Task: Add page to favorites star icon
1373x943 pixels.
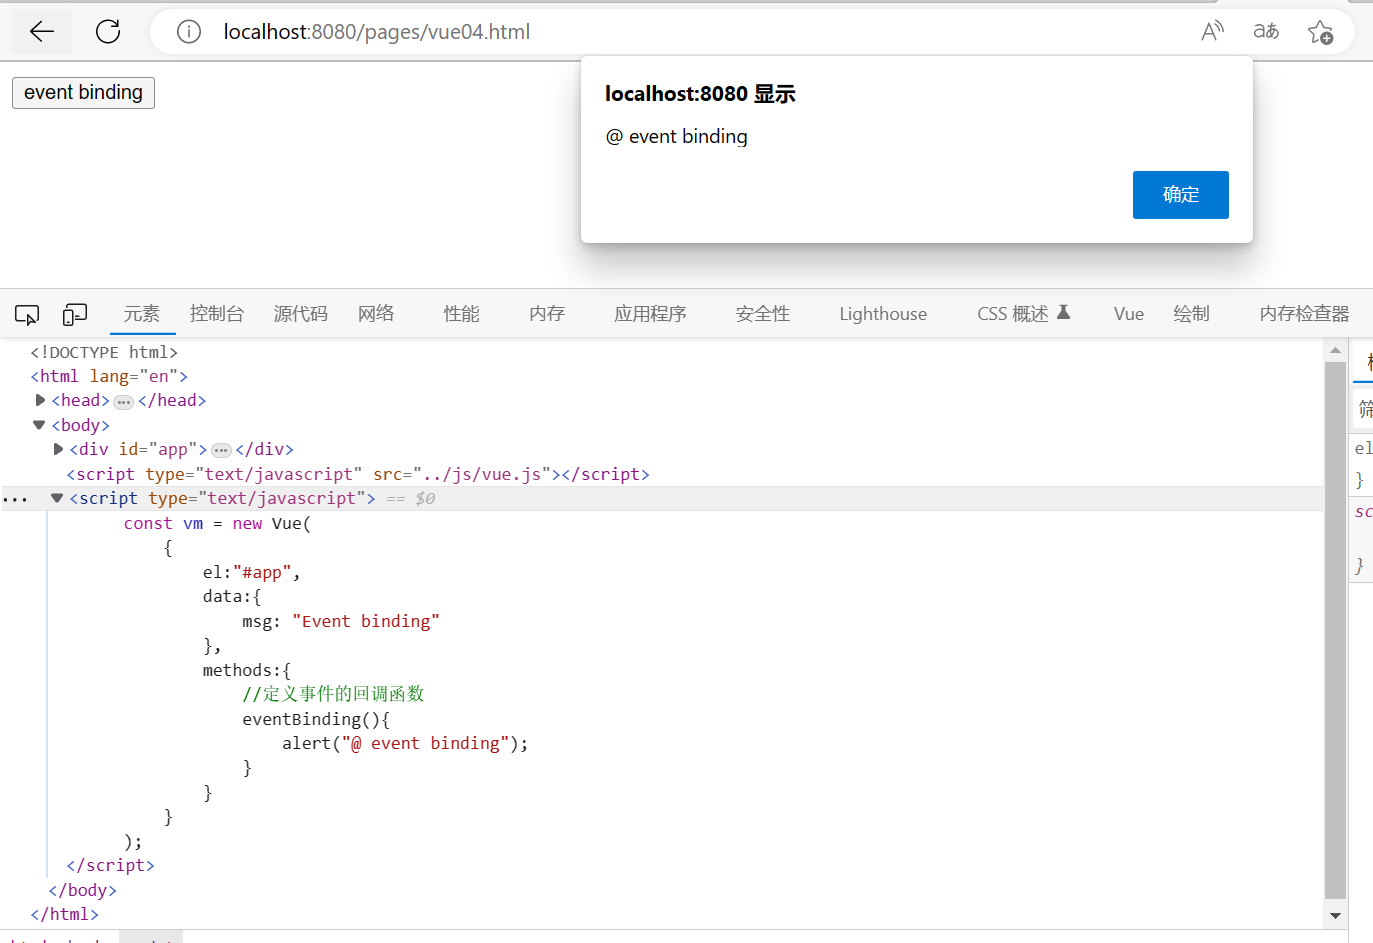Action: click(1320, 32)
